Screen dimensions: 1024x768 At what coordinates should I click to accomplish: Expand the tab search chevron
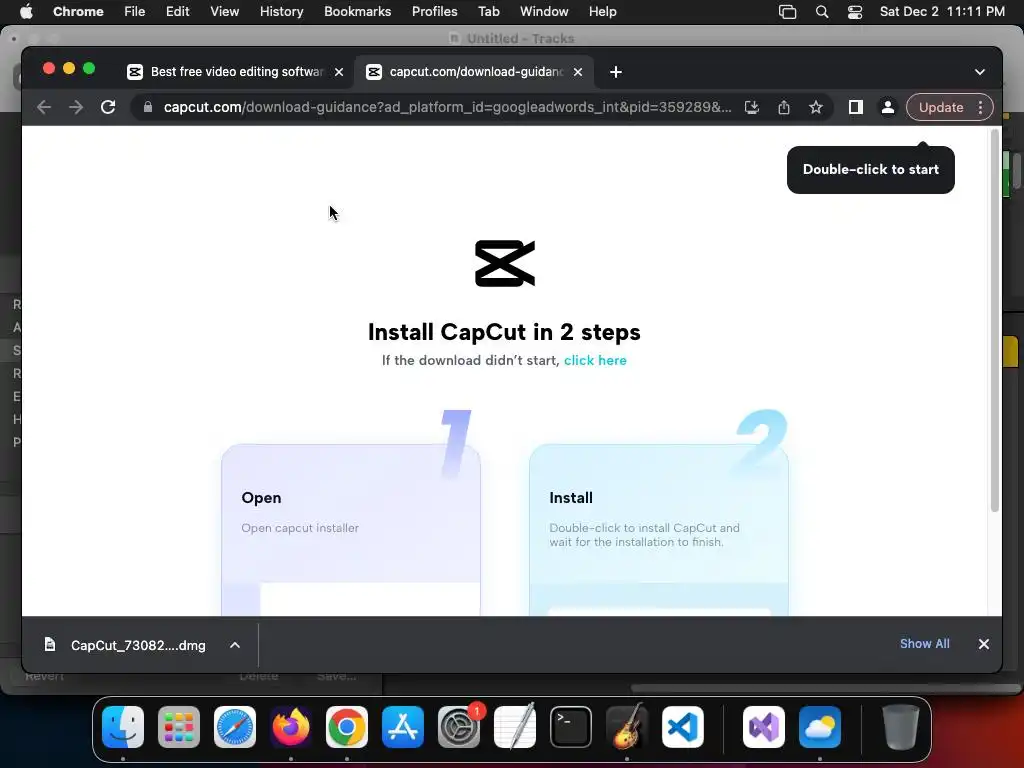tap(980, 72)
